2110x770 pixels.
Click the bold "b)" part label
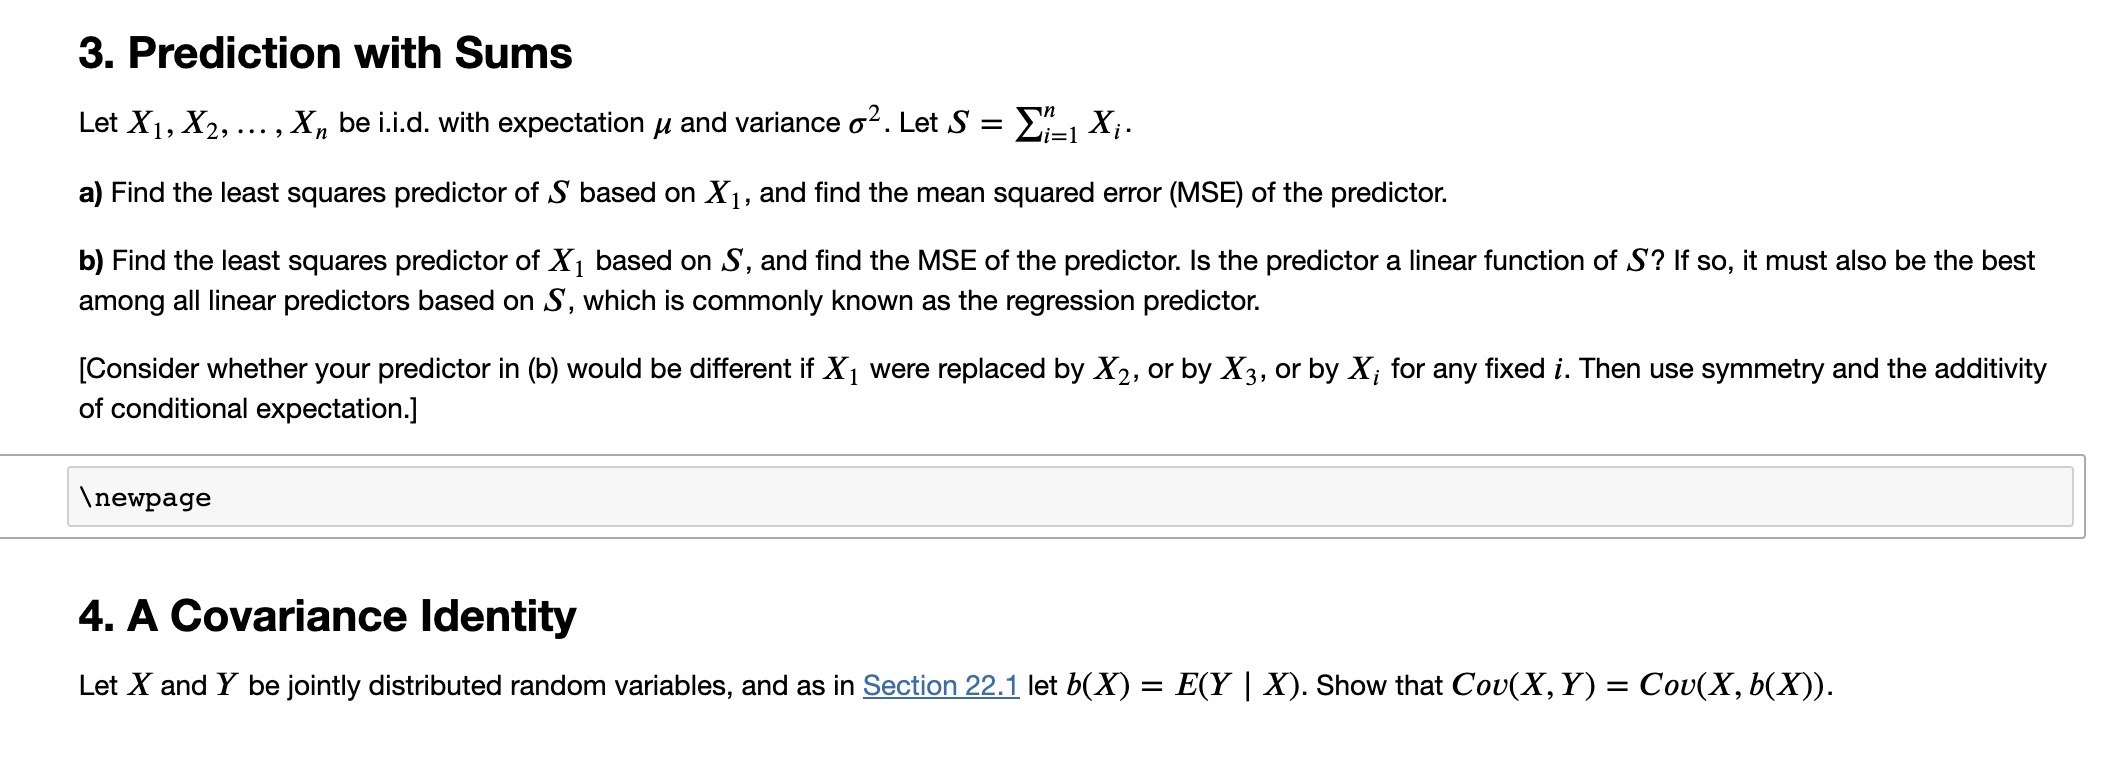[x=91, y=260]
